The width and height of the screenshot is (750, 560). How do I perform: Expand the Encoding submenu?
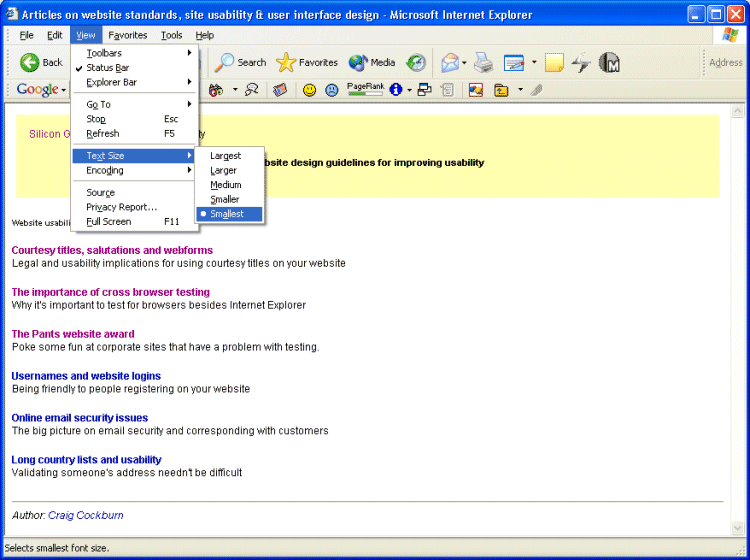[134, 170]
